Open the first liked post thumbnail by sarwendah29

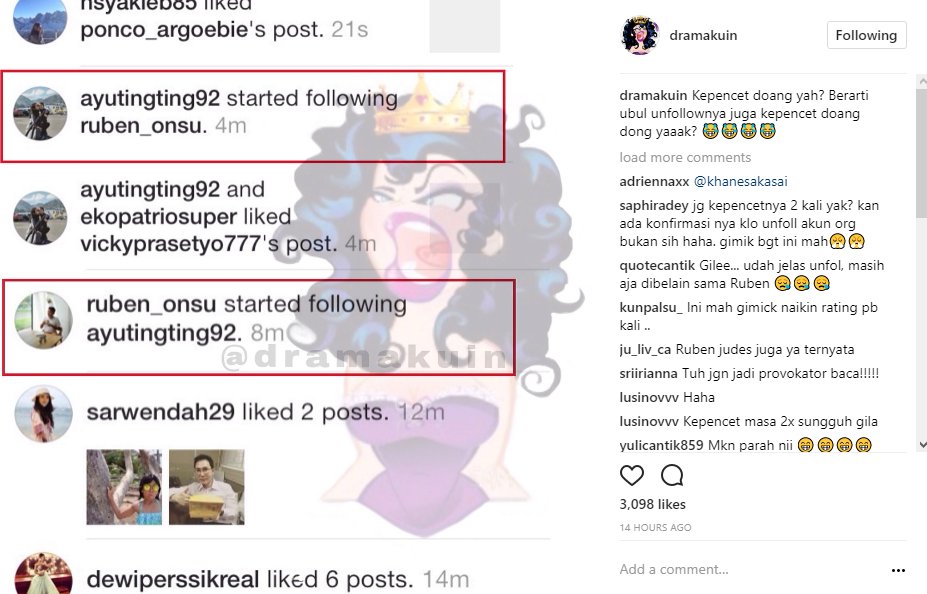(124, 487)
